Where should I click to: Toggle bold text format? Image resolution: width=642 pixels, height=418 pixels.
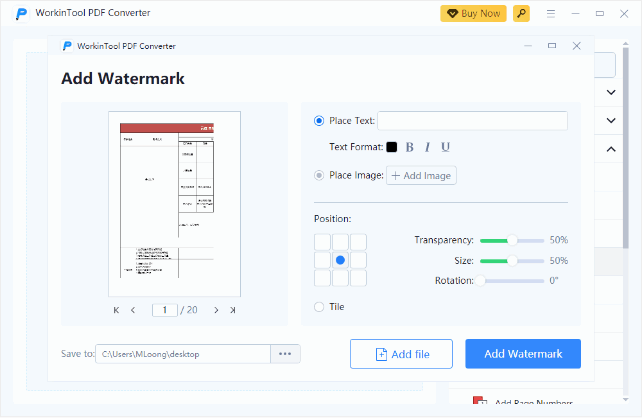(409, 147)
